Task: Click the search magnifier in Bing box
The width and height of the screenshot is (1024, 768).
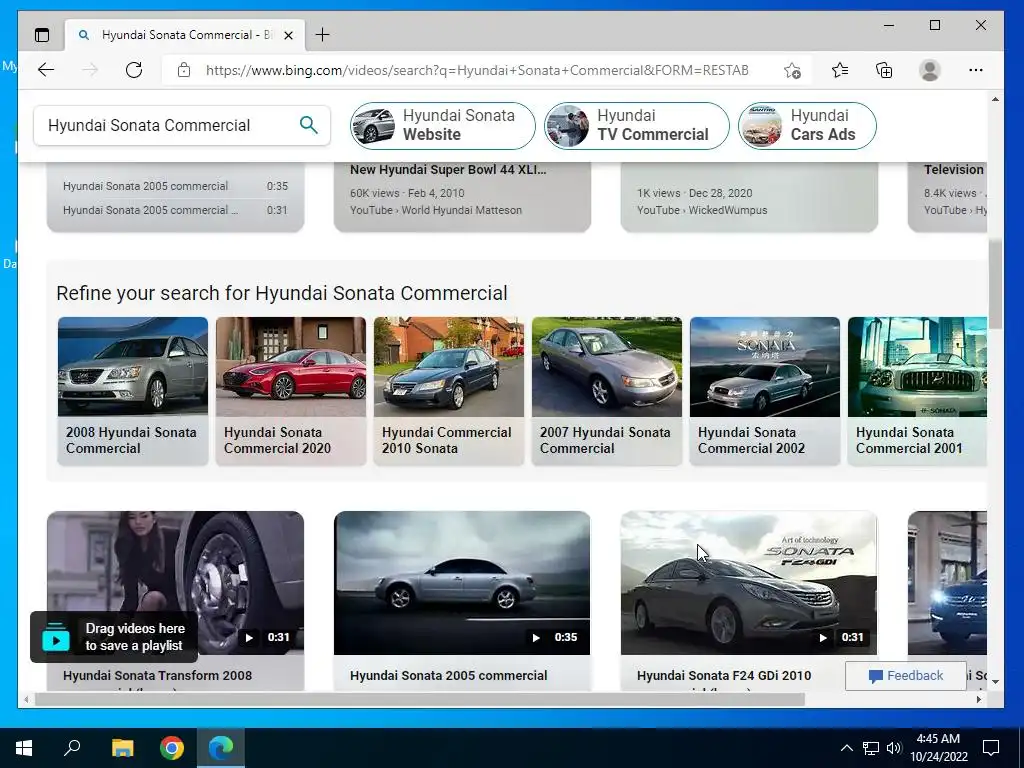Action: [308, 125]
